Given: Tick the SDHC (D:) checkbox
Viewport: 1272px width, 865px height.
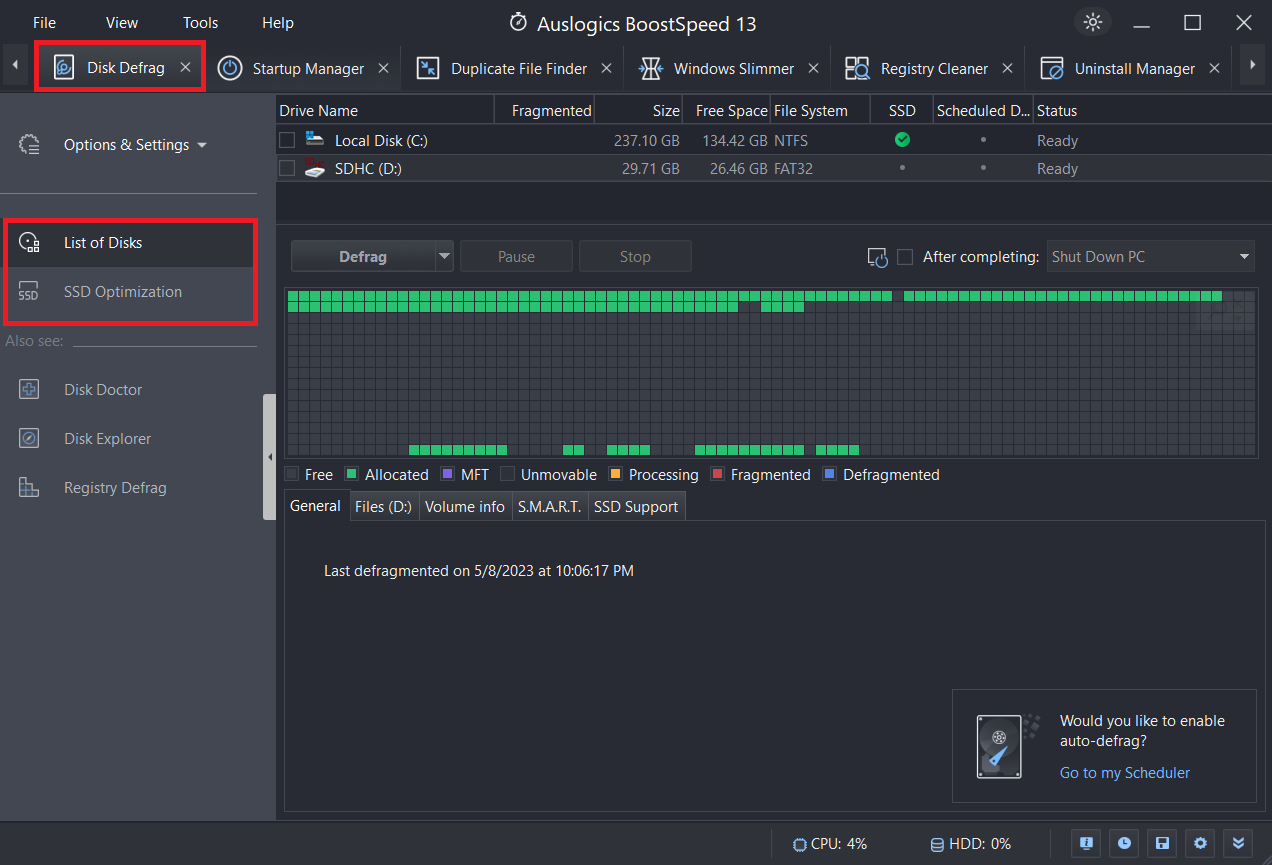Looking at the screenshot, I should point(287,168).
